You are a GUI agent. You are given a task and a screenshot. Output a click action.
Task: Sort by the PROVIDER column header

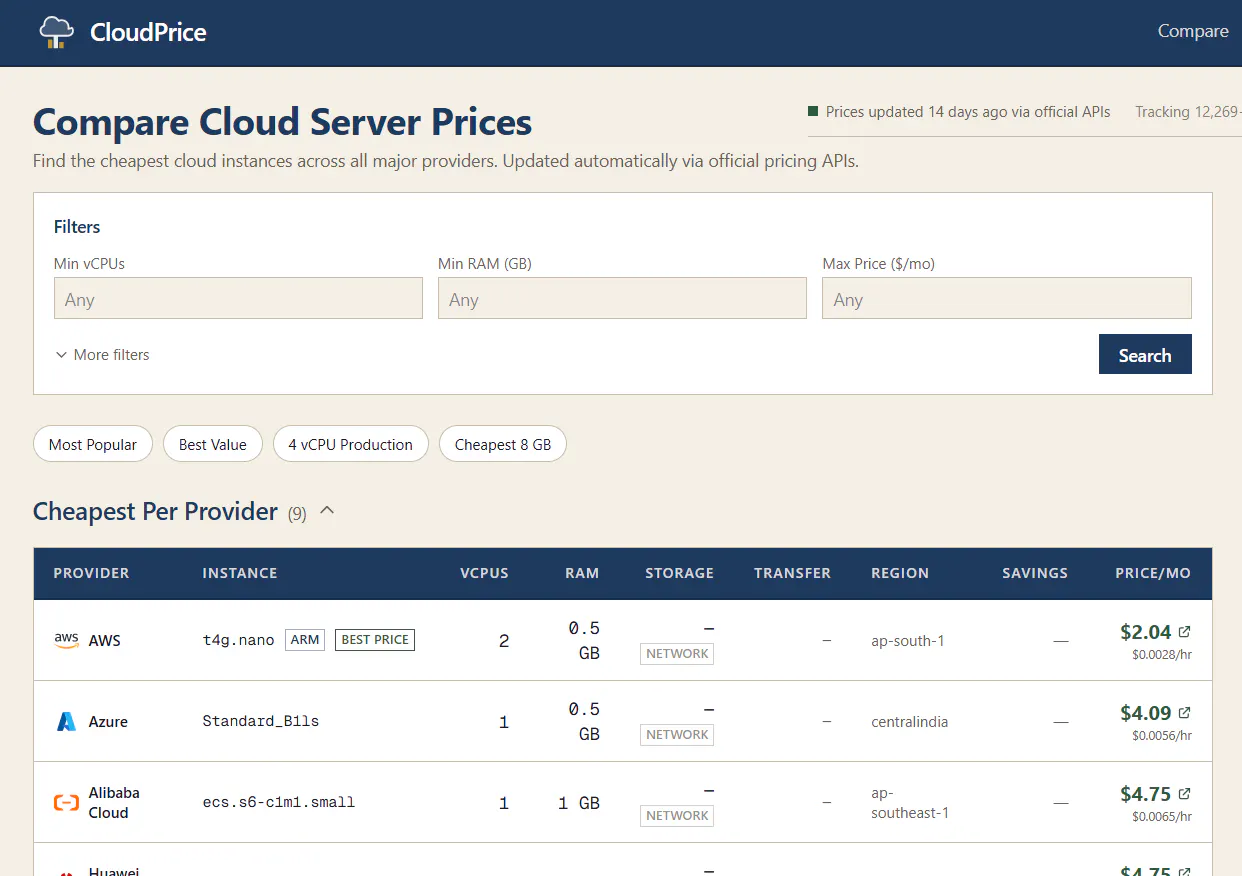(91, 573)
